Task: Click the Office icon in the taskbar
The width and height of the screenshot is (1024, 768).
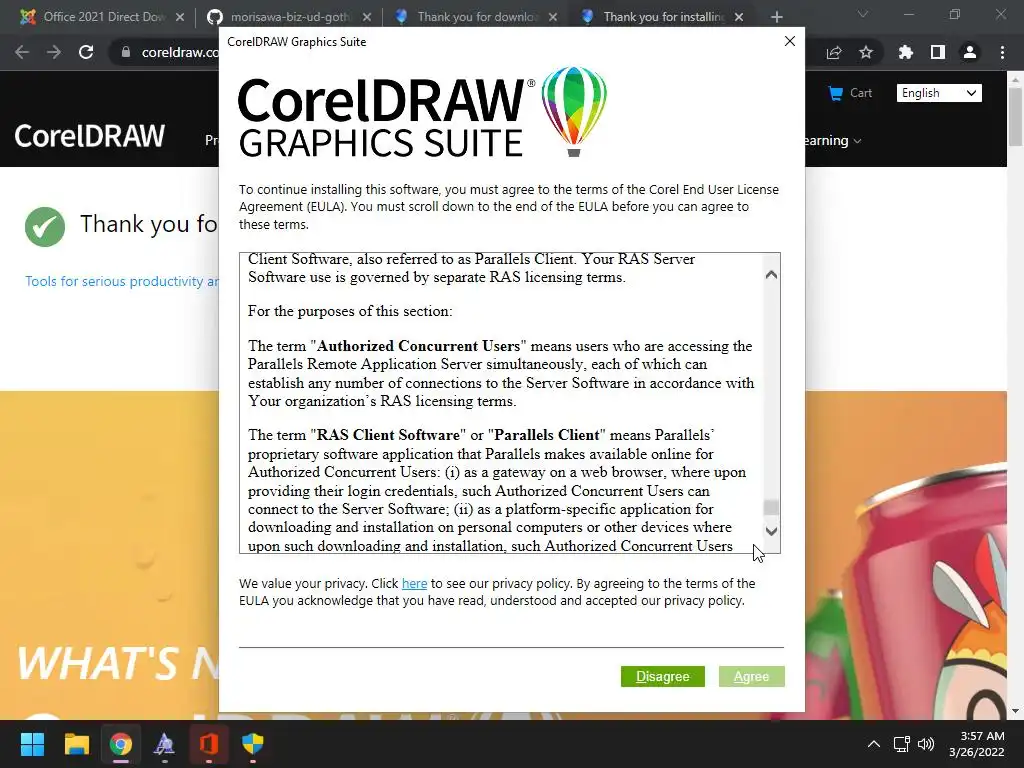Action: [208, 744]
